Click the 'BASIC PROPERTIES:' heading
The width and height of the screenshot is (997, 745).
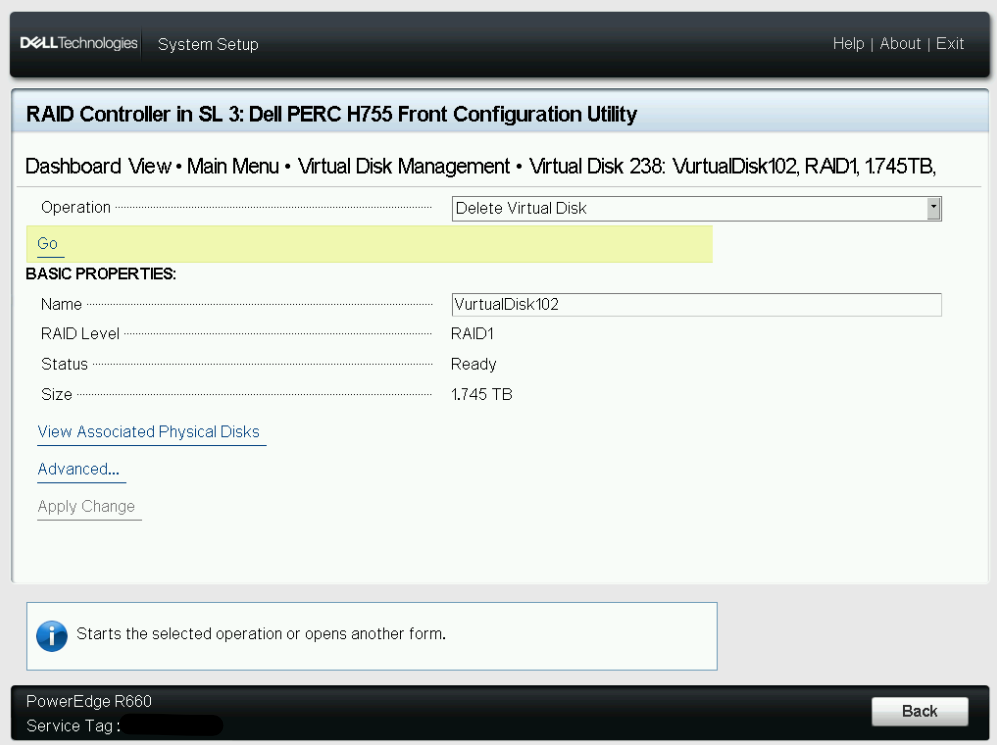coord(100,274)
